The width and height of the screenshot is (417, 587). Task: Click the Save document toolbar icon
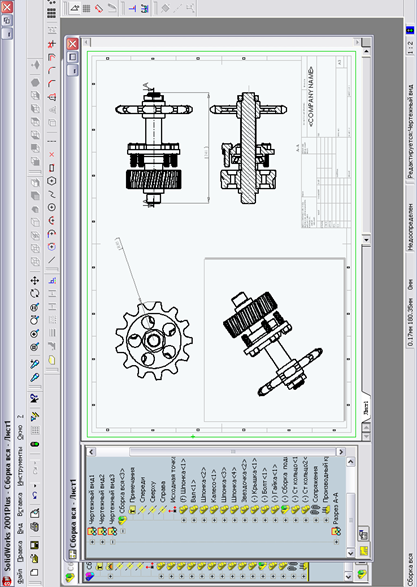(34, 545)
